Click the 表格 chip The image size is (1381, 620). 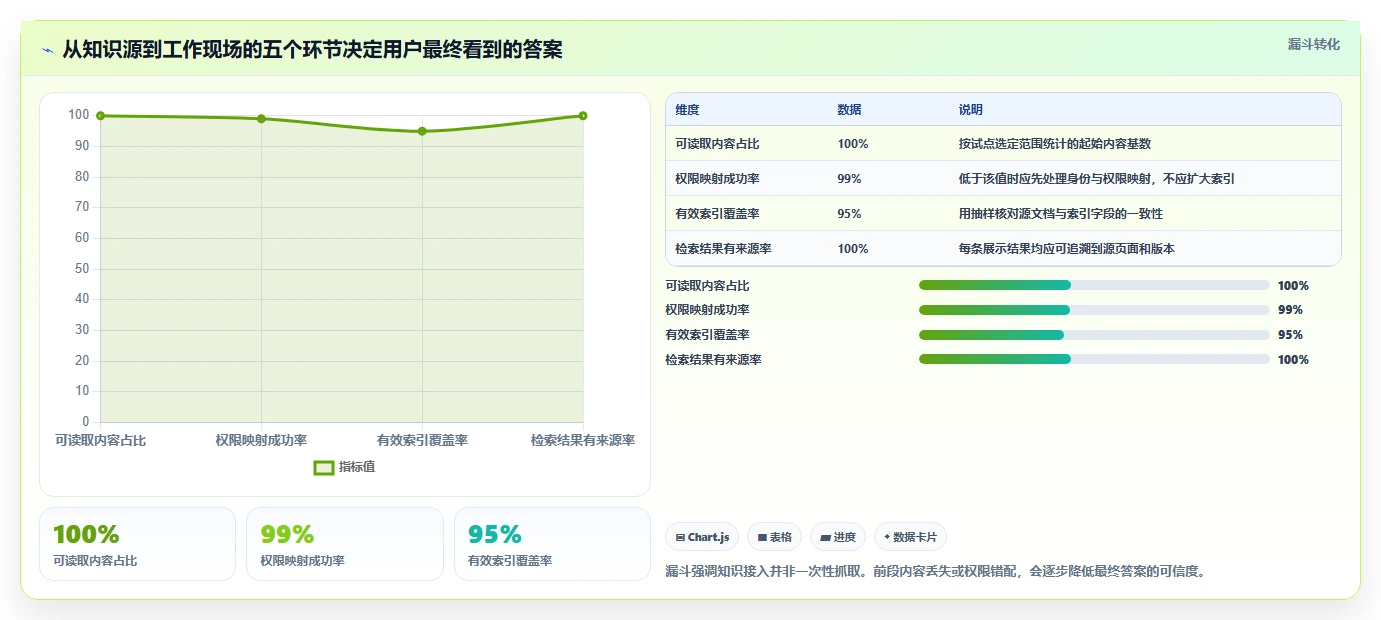coord(774,537)
